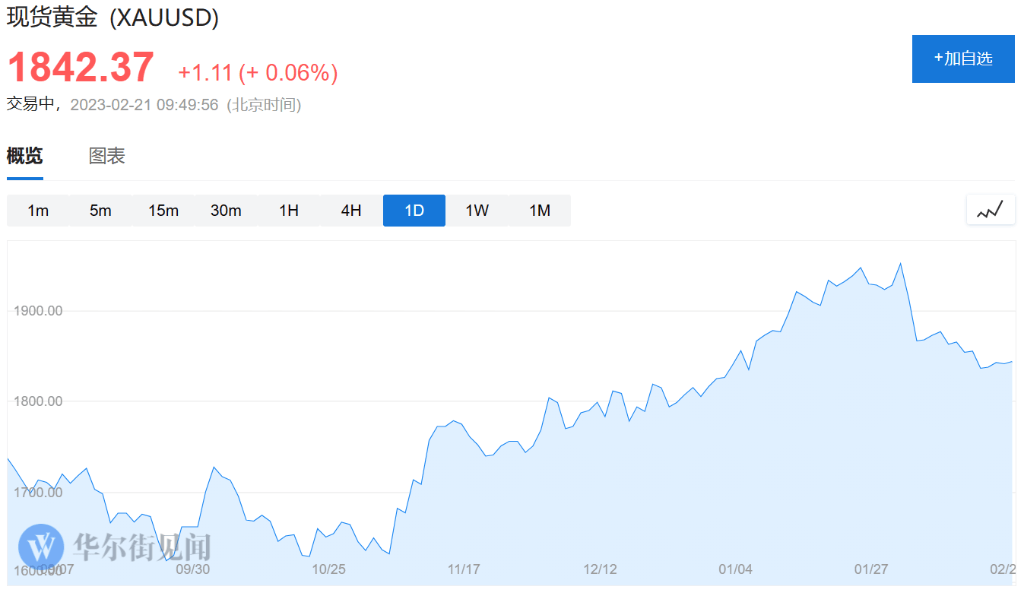Select the 1m timeframe
This screenshot has height=597, width=1024.
click(x=38, y=210)
